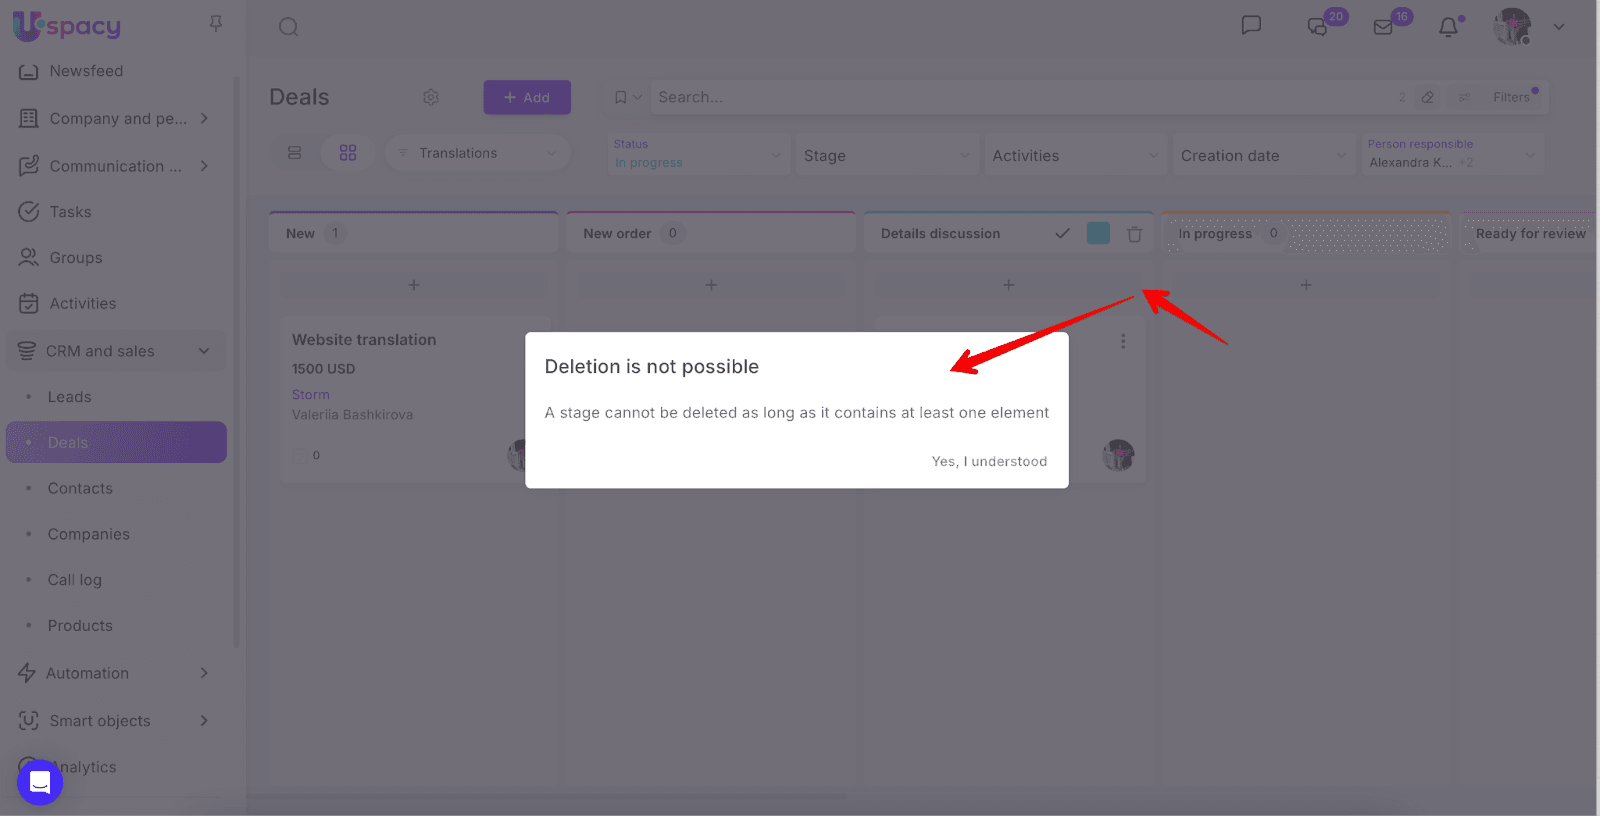The height and width of the screenshot is (816, 1600).
Task: Click Valeriia Bashkirova contact name
Action: [352, 415]
